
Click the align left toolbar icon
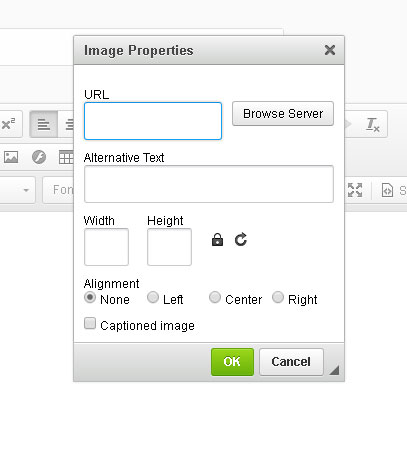pyautogui.click(x=43, y=125)
